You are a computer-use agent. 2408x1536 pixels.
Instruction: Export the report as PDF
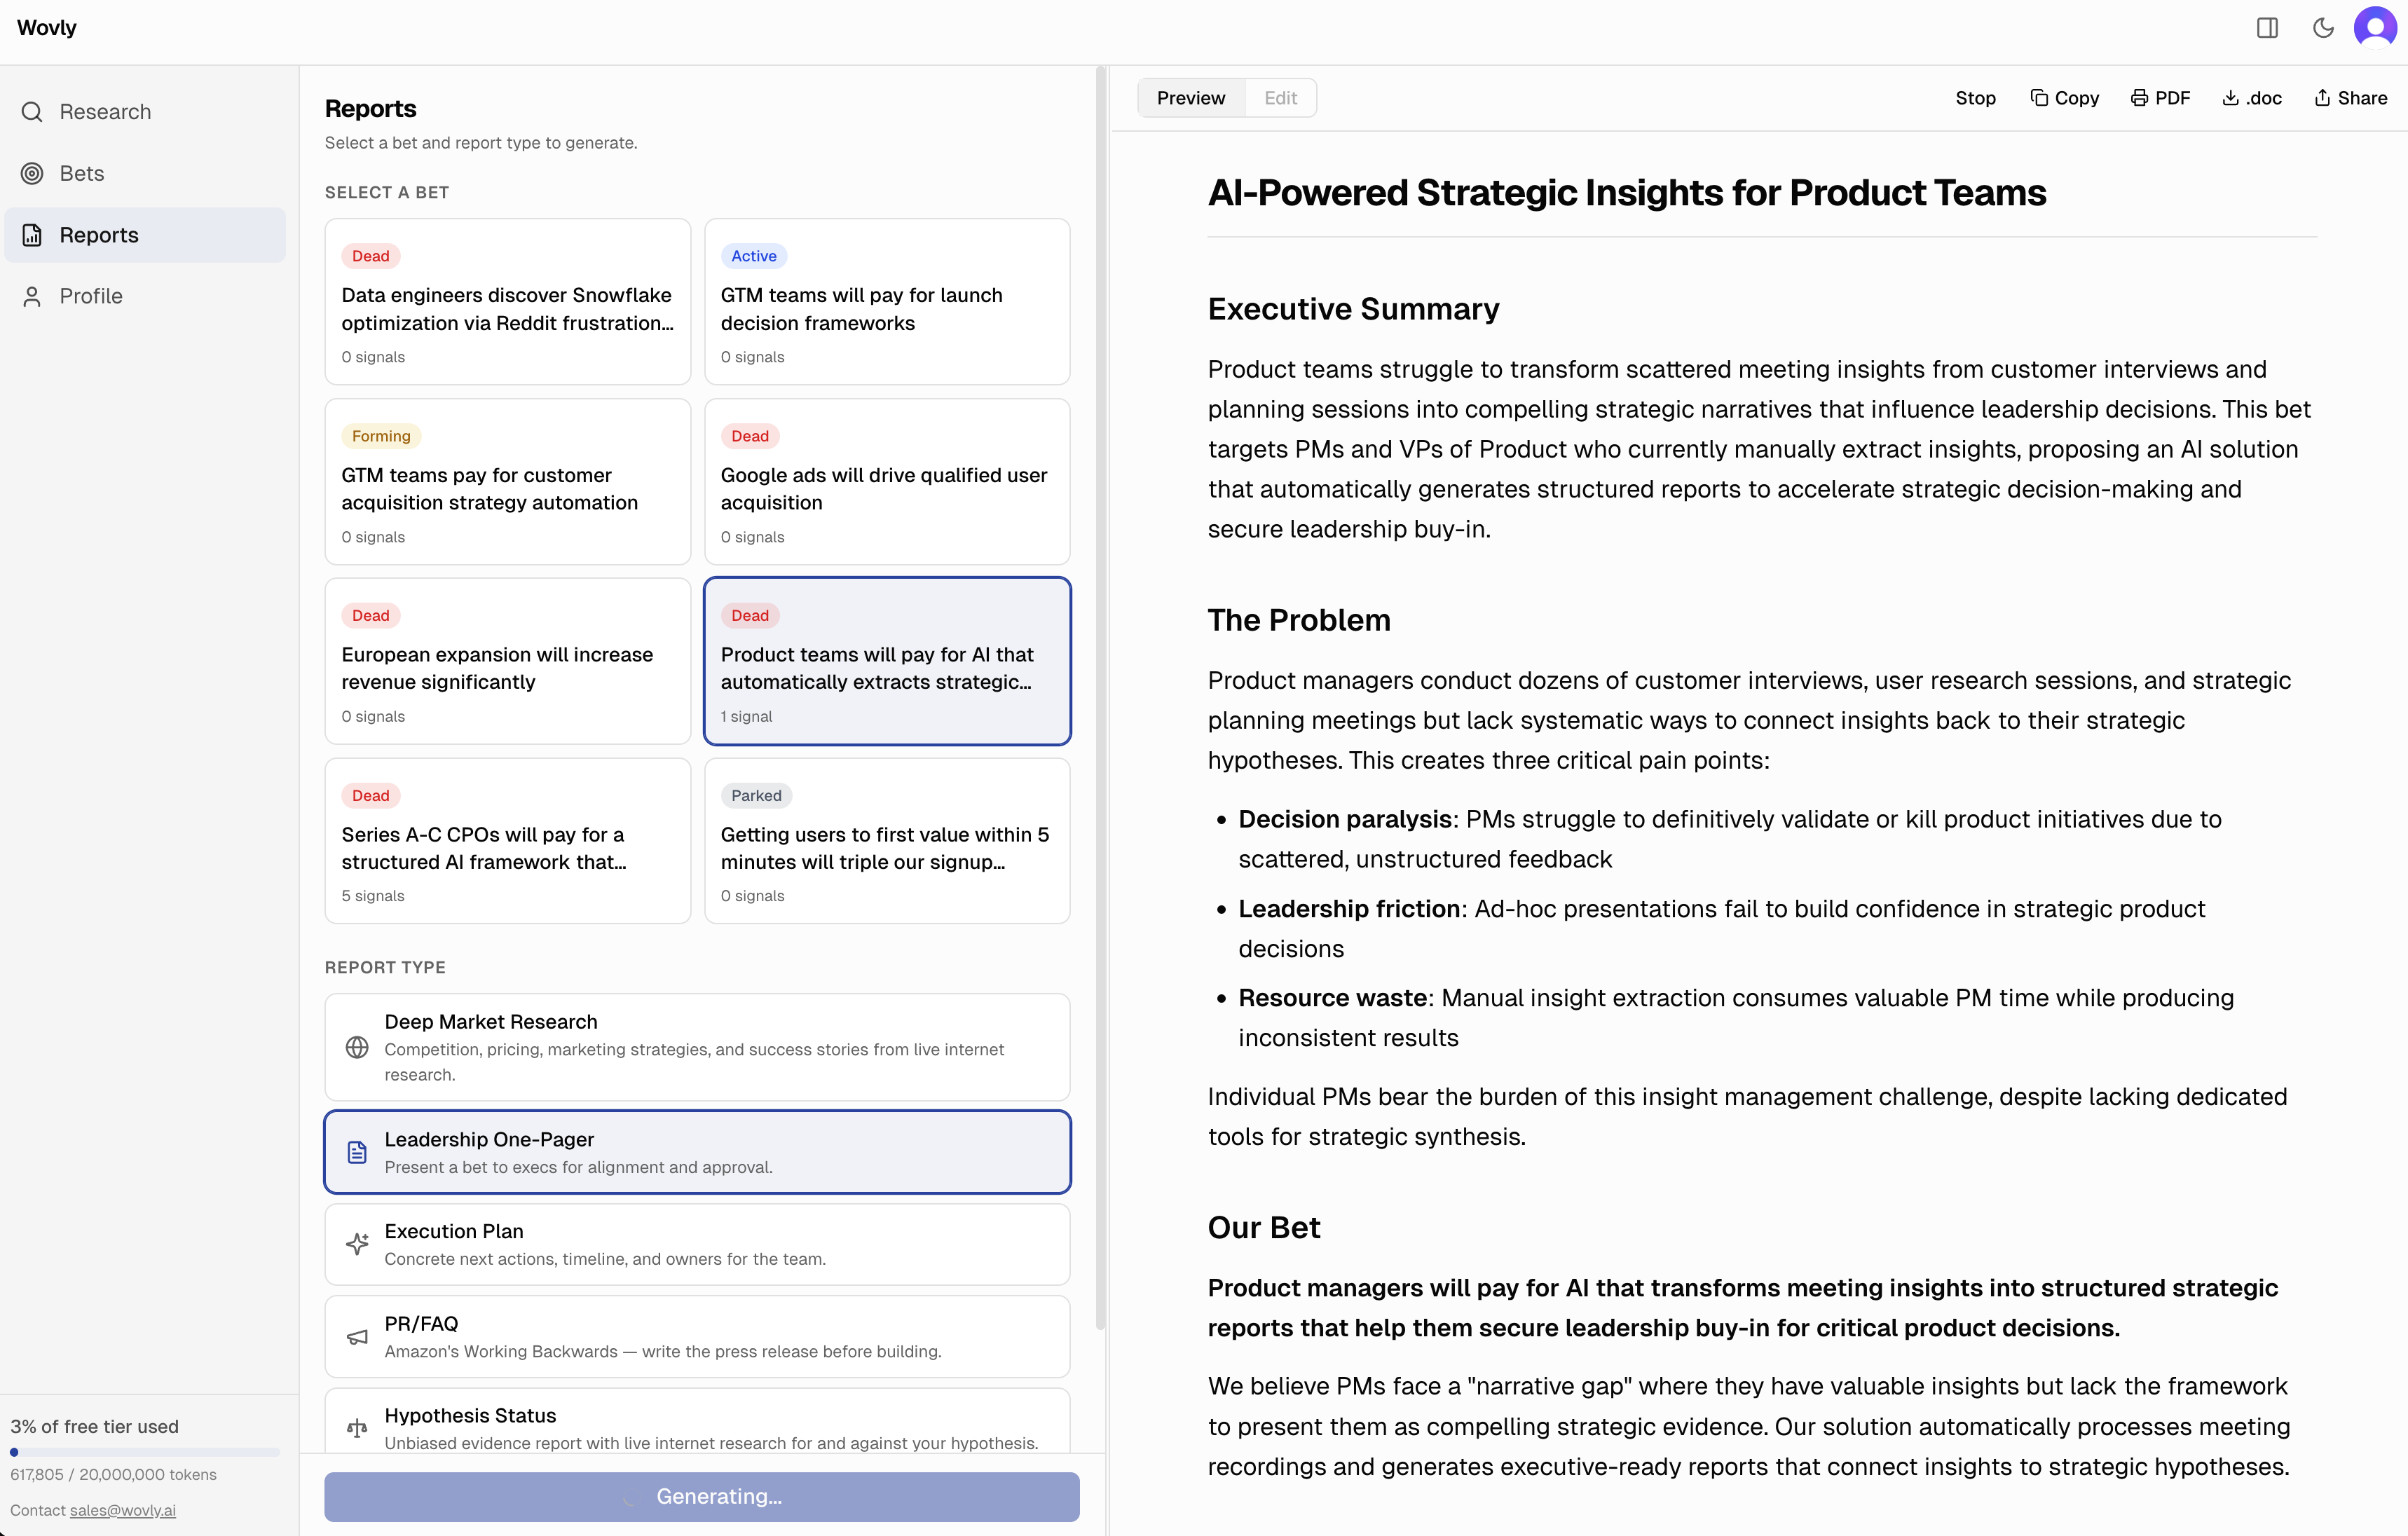(x=2160, y=98)
